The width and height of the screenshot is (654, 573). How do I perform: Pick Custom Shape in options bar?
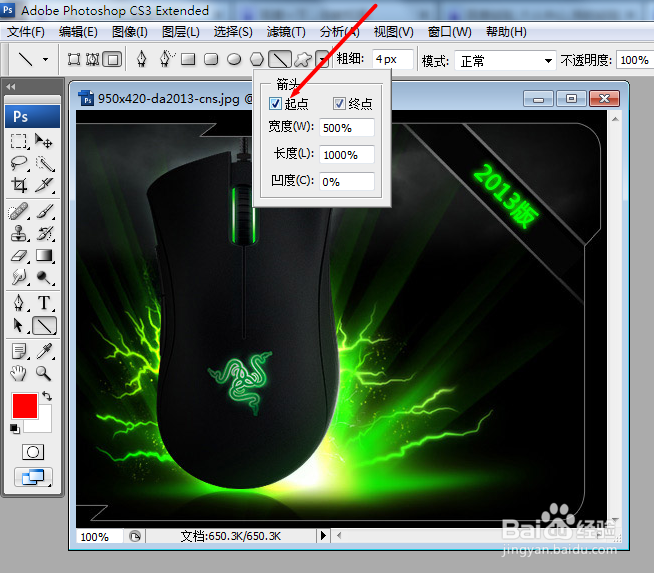(x=303, y=59)
